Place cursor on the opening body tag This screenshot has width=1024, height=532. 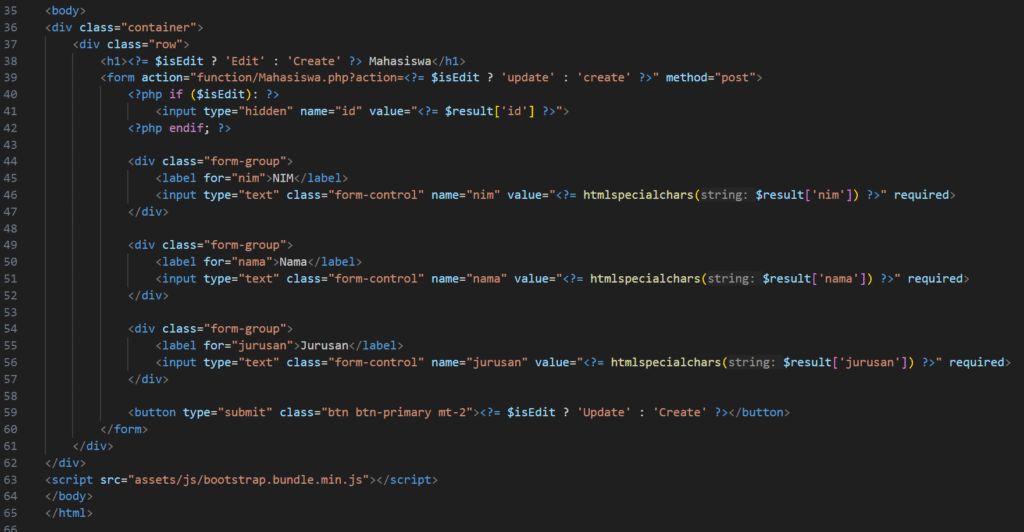tap(65, 9)
